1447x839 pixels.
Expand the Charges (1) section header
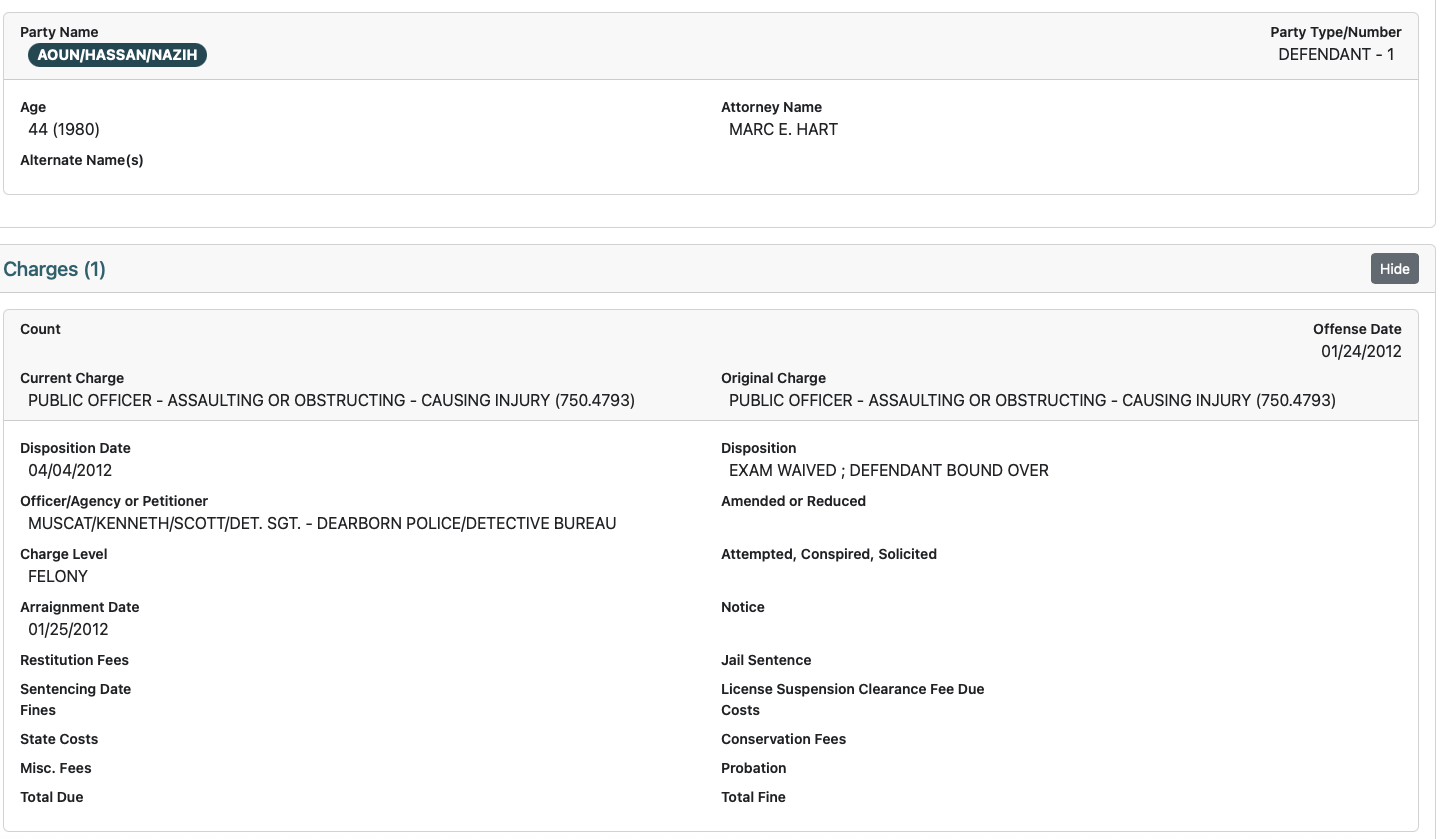(x=54, y=269)
